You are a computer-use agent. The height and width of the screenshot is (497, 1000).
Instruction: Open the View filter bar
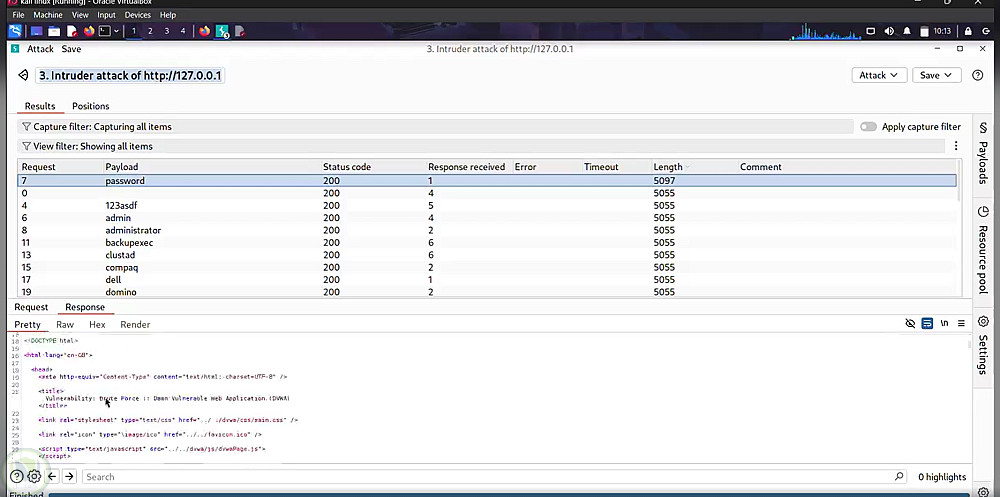(482, 146)
